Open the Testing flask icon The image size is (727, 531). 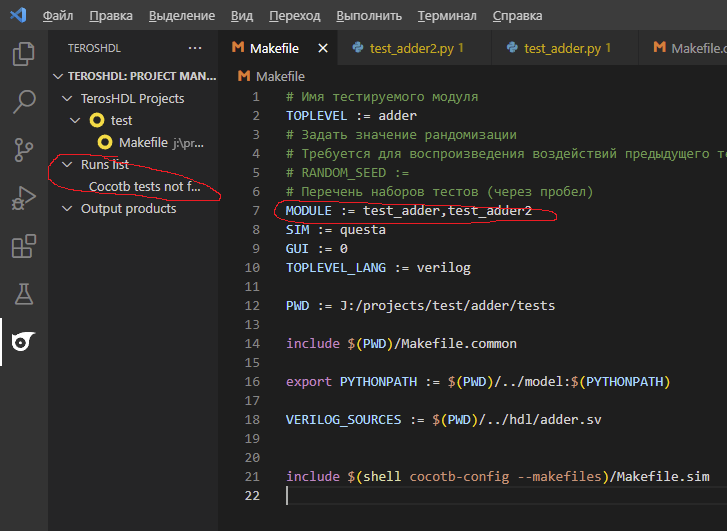23,294
